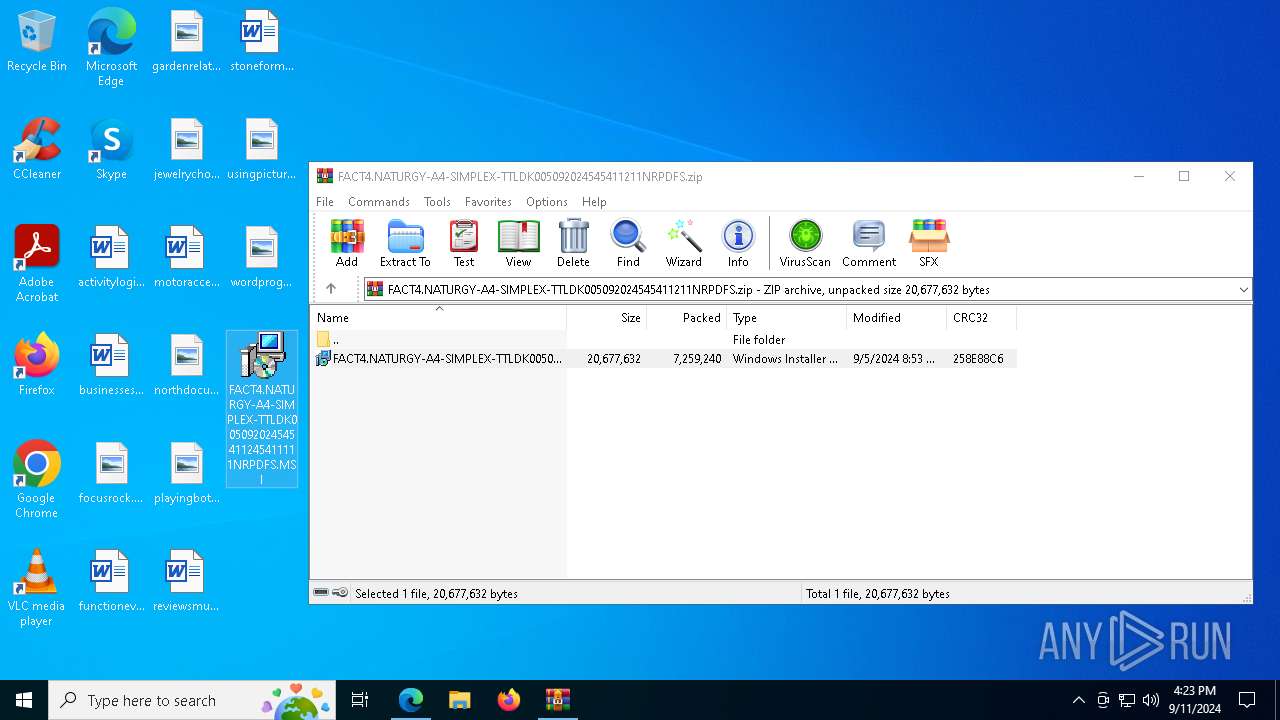Open the Favorites menu

pos(488,202)
